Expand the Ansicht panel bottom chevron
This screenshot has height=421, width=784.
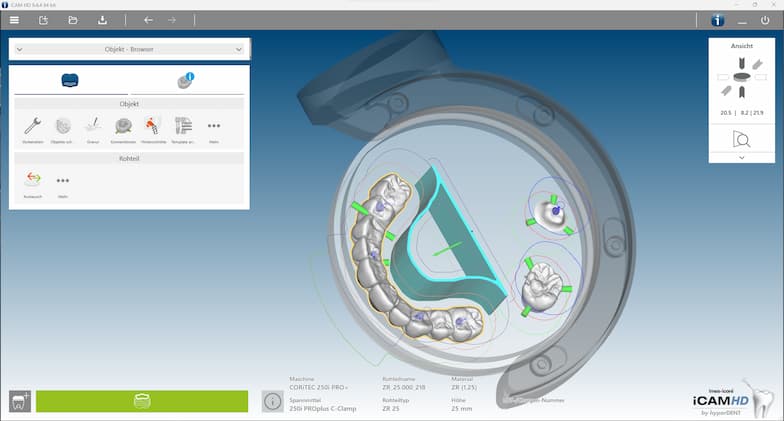click(741, 157)
